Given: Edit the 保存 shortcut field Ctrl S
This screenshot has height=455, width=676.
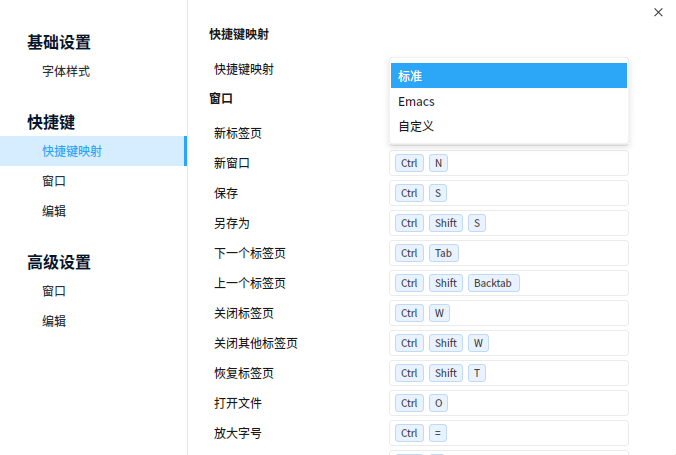Looking at the screenshot, I should click(x=509, y=193).
